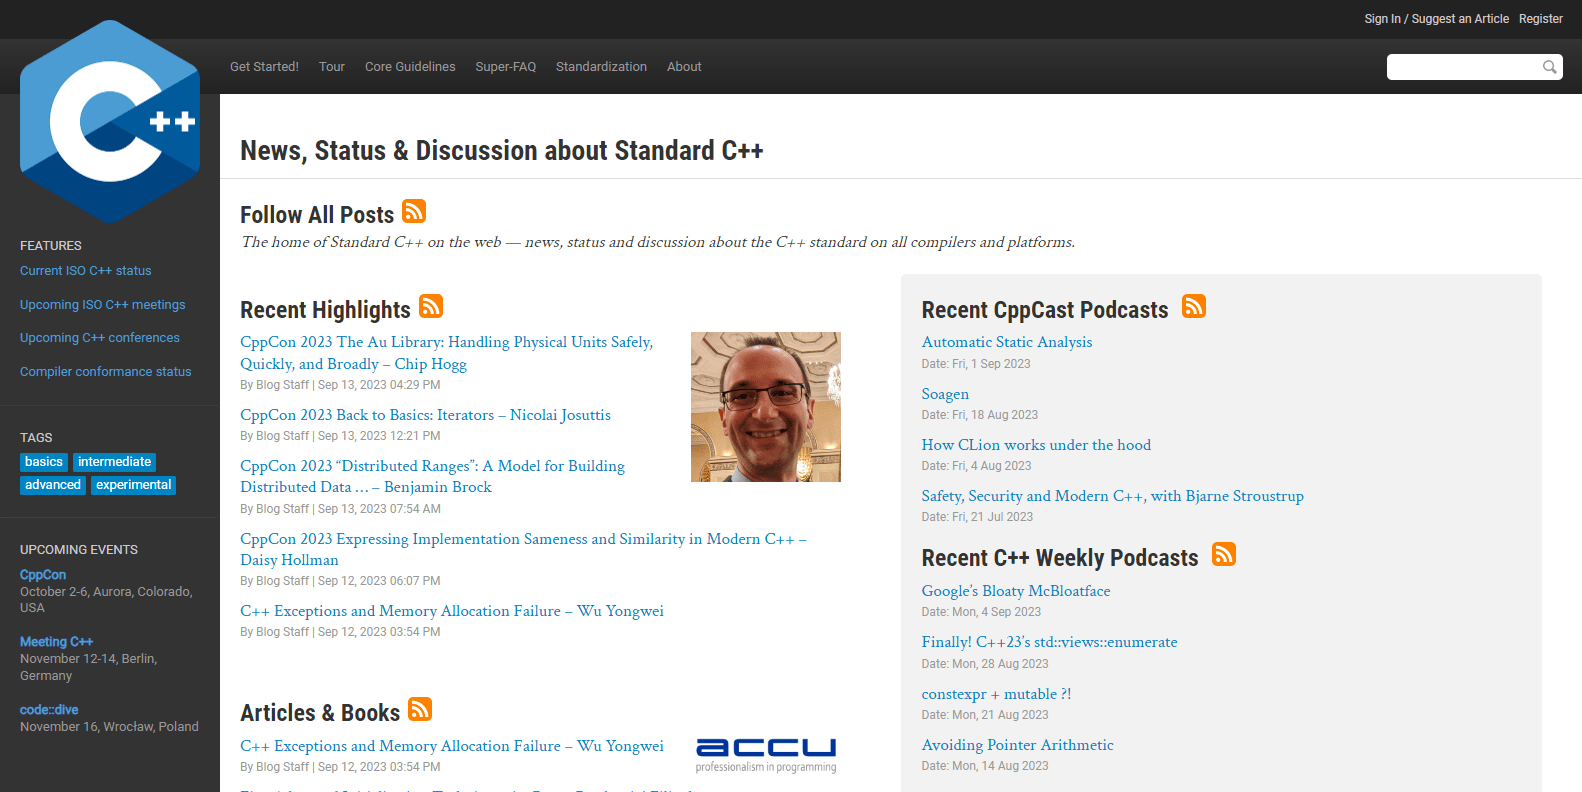Screen dimensions: 1582x792
Task: Open the C++ Weekly Podcasts RSS icon
Action: pyautogui.click(x=1224, y=554)
